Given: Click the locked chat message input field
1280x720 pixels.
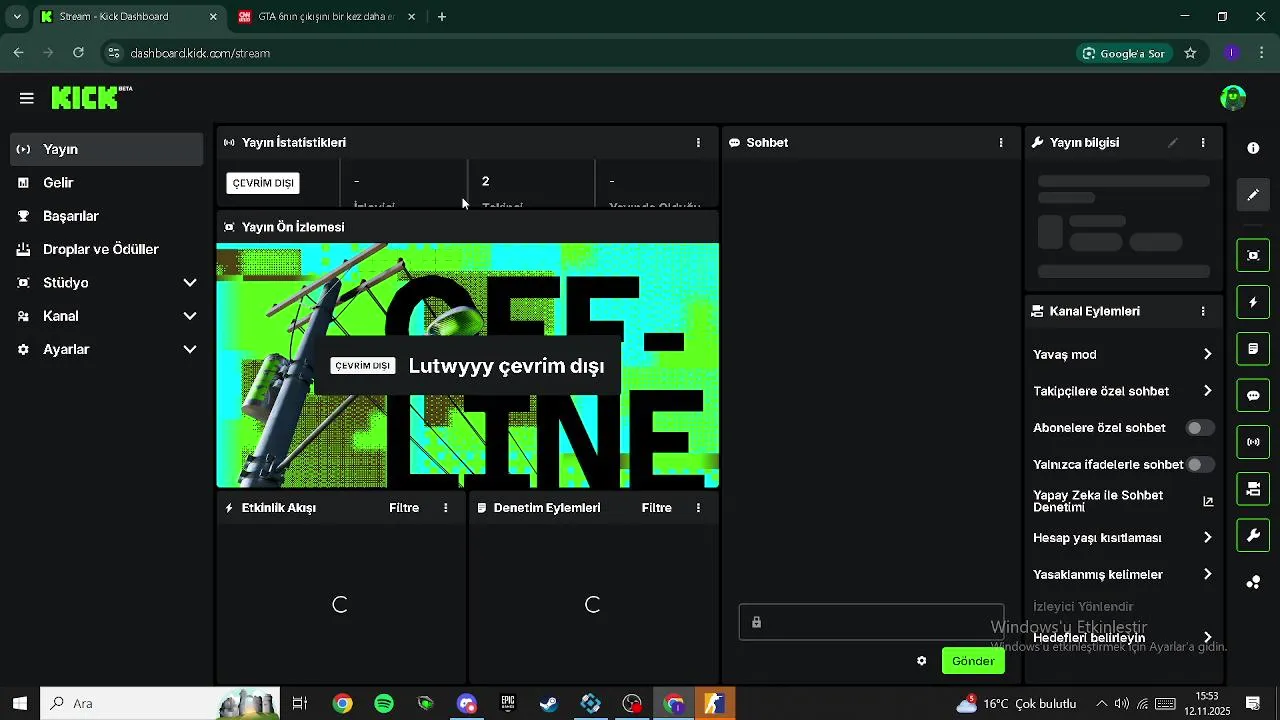Looking at the screenshot, I should coord(871,622).
